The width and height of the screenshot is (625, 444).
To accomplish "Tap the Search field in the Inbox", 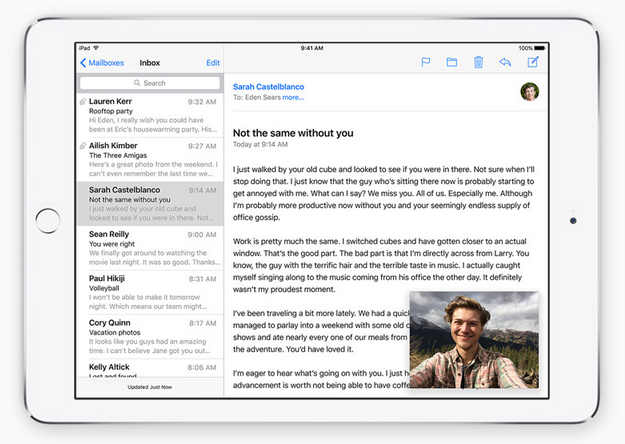I will [150, 83].
